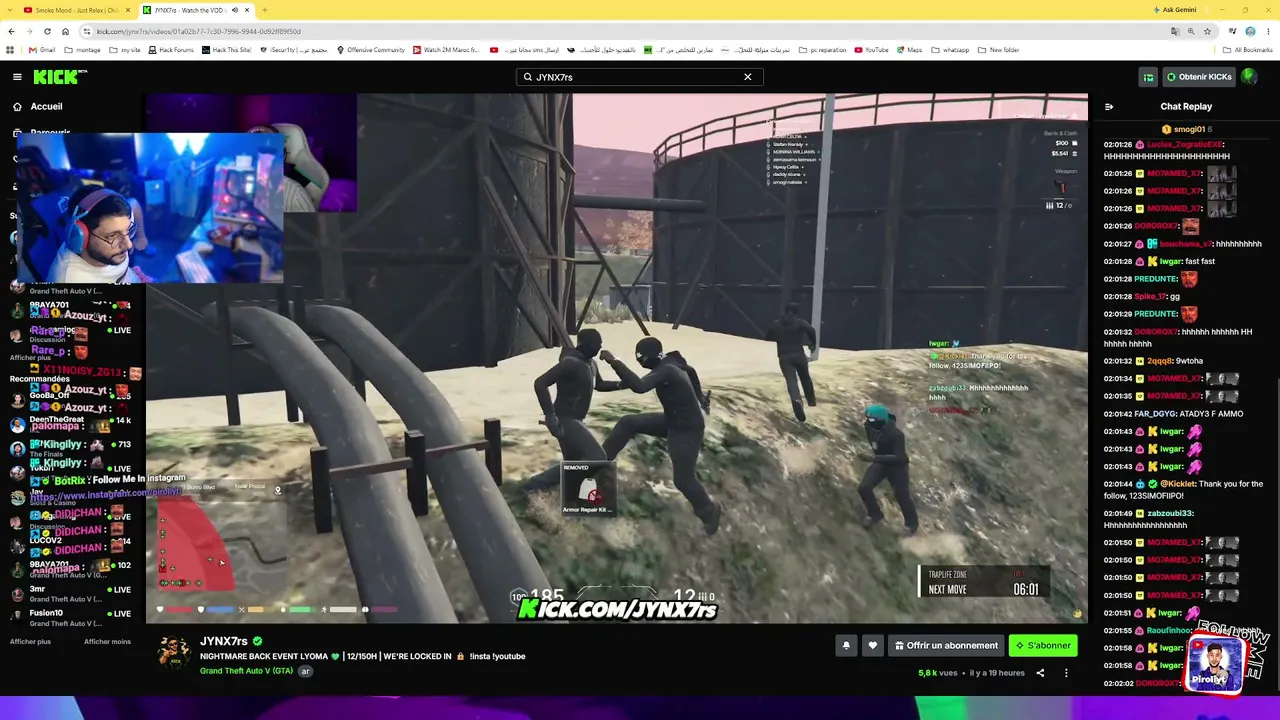The height and width of the screenshot is (720, 1280).
Task: Open Offensive Community bookmark
Action: click(371, 50)
